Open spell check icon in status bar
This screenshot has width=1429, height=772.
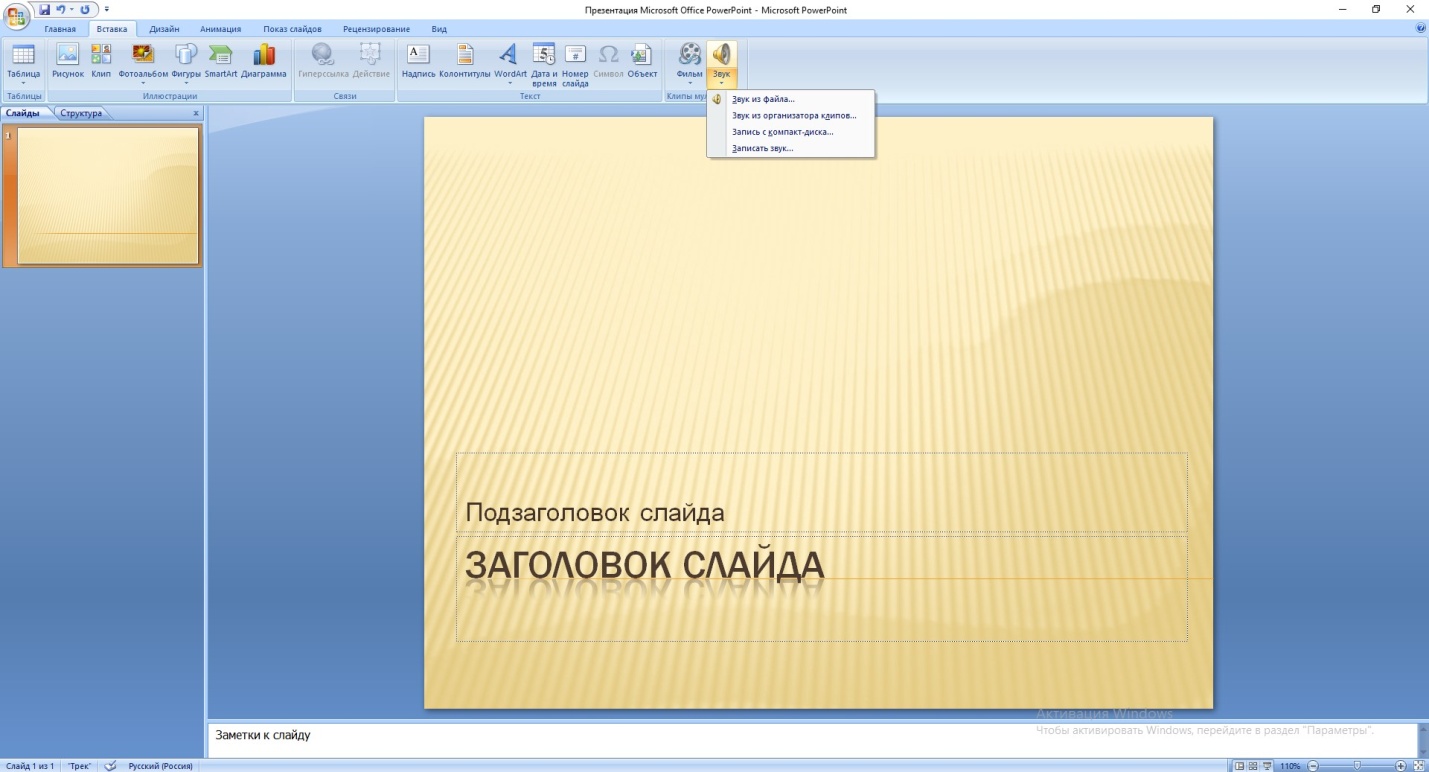click(110, 765)
